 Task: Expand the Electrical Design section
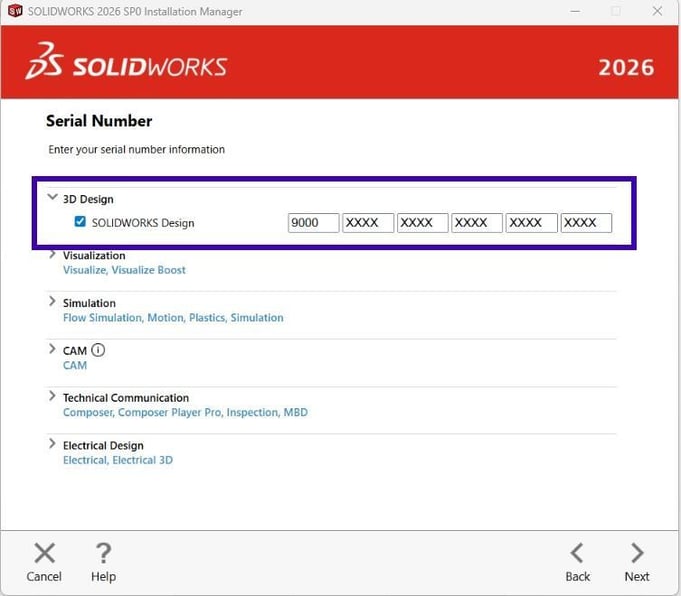[x=52, y=444]
